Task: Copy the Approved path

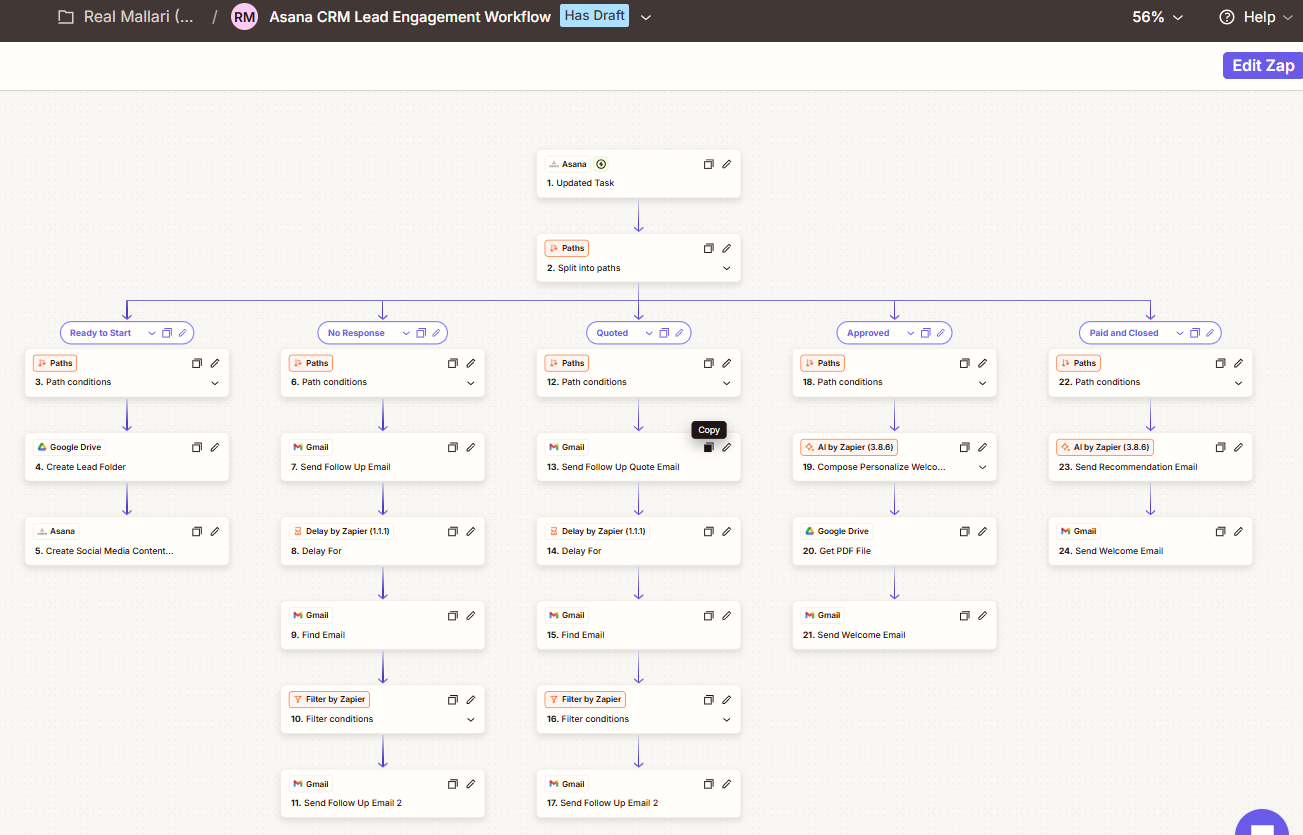Action: click(925, 333)
